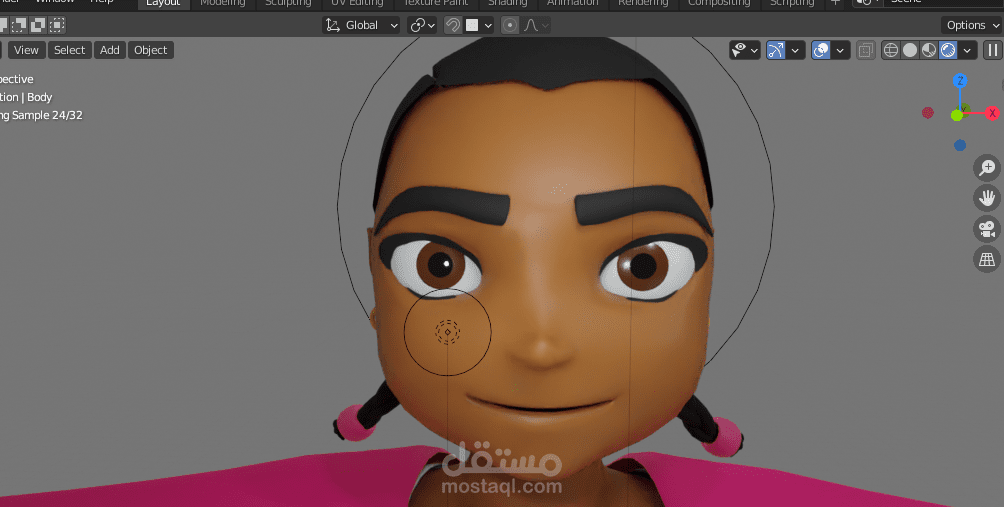Open the View menu
The image size is (1004, 507).
point(26,50)
